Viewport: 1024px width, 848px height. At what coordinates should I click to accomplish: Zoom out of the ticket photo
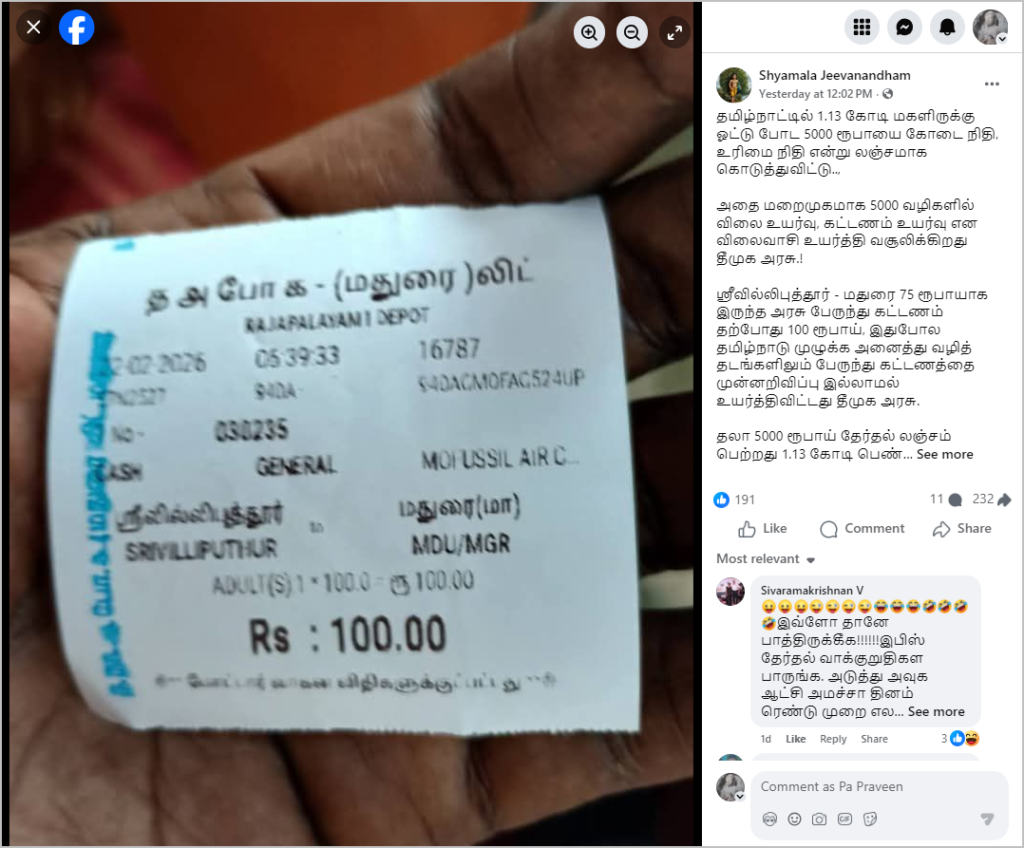(632, 32)
